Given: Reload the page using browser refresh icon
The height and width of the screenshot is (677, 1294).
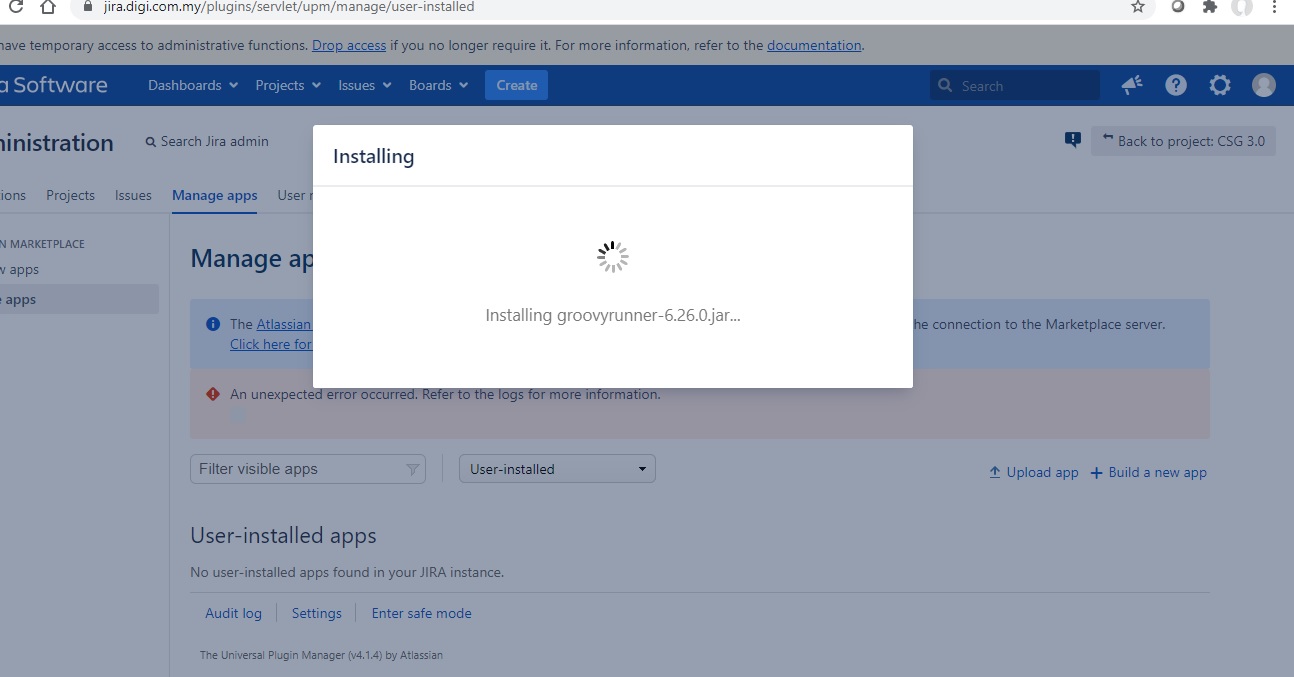Looking at the screenshot, I should [15, 7].
